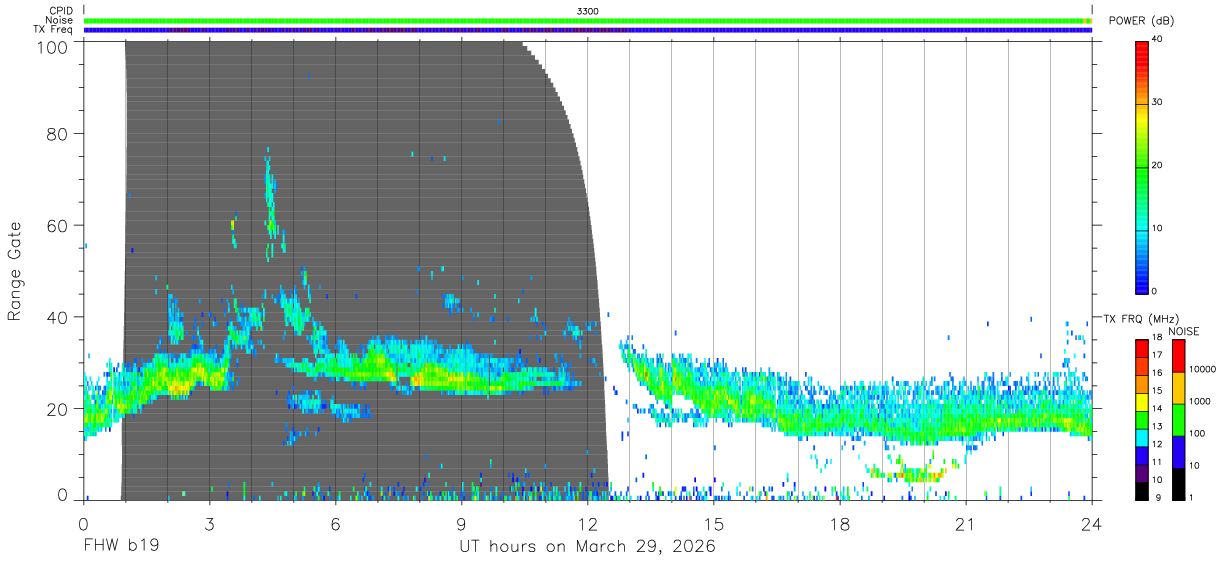This screenshot has width=1228, height=567.
Task: Click the 6 tick label on UT hours axis
Action: pos(336,524)
